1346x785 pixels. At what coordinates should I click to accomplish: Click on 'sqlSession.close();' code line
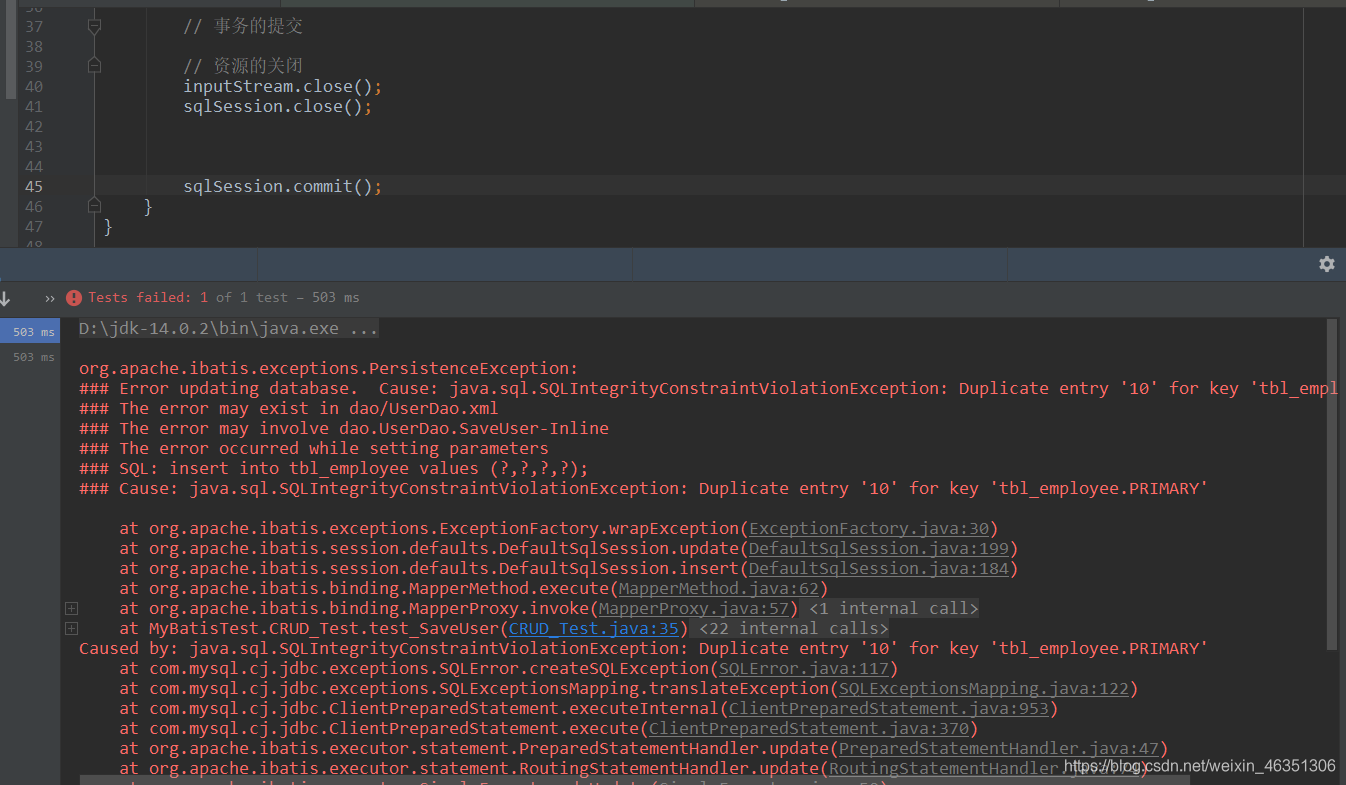point(278,106)
